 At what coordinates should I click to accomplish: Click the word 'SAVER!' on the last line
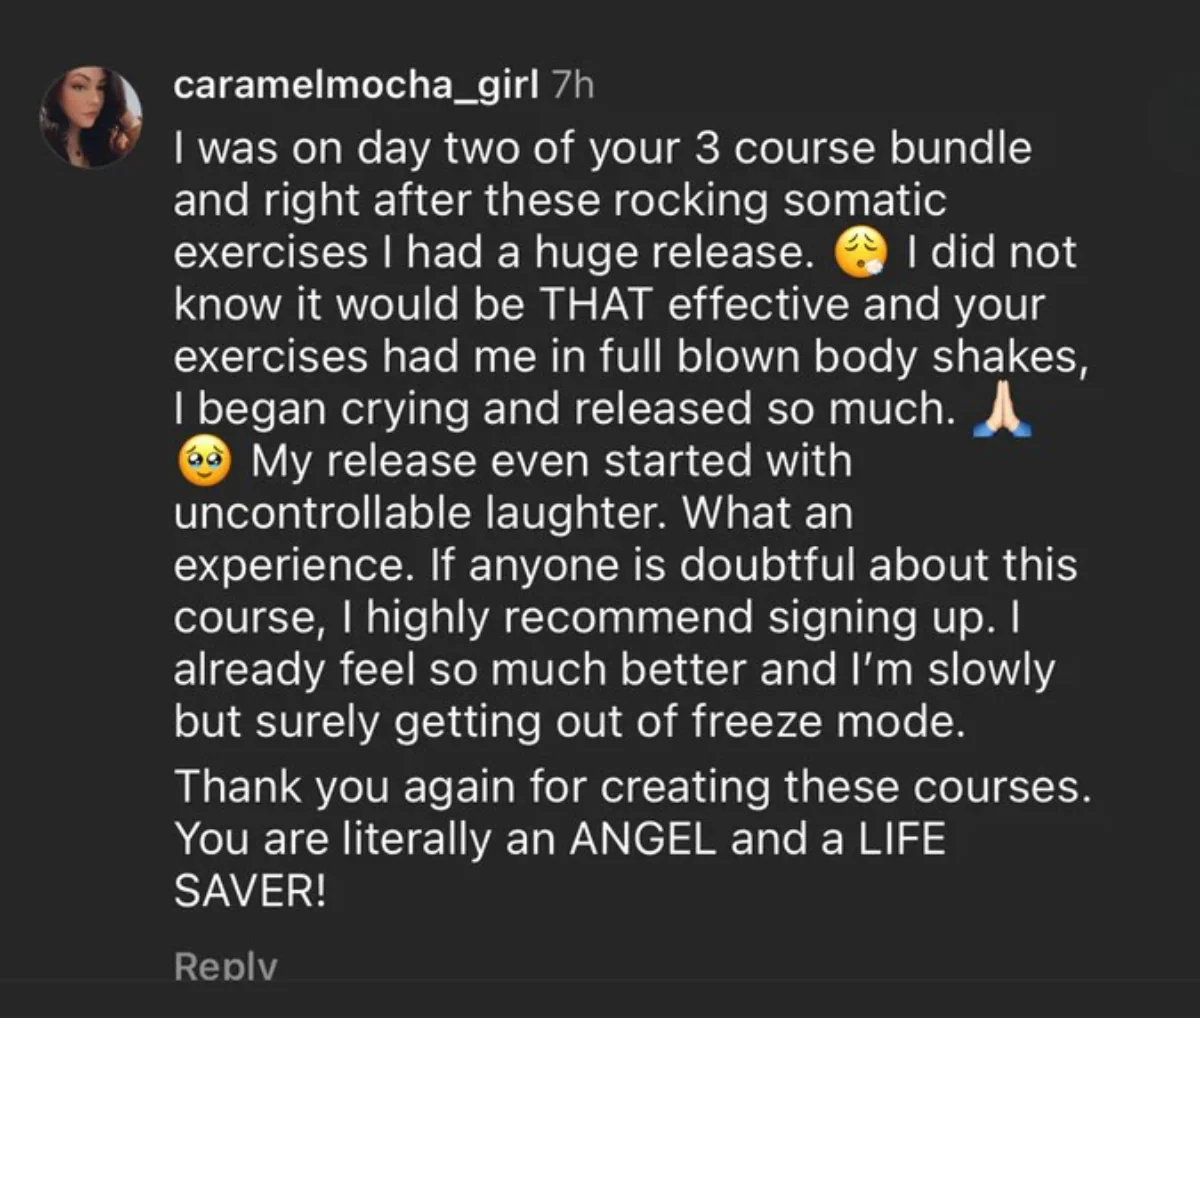click(250, 890)
